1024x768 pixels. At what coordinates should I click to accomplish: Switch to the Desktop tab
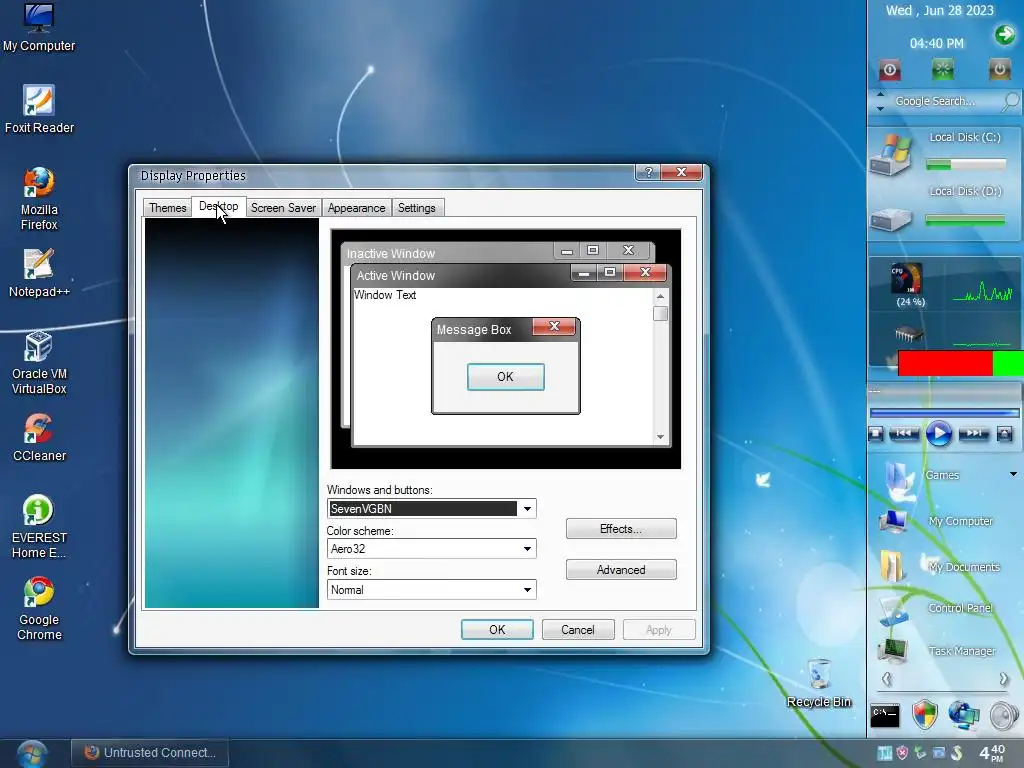pyautogui.click(x=219, y=206)
